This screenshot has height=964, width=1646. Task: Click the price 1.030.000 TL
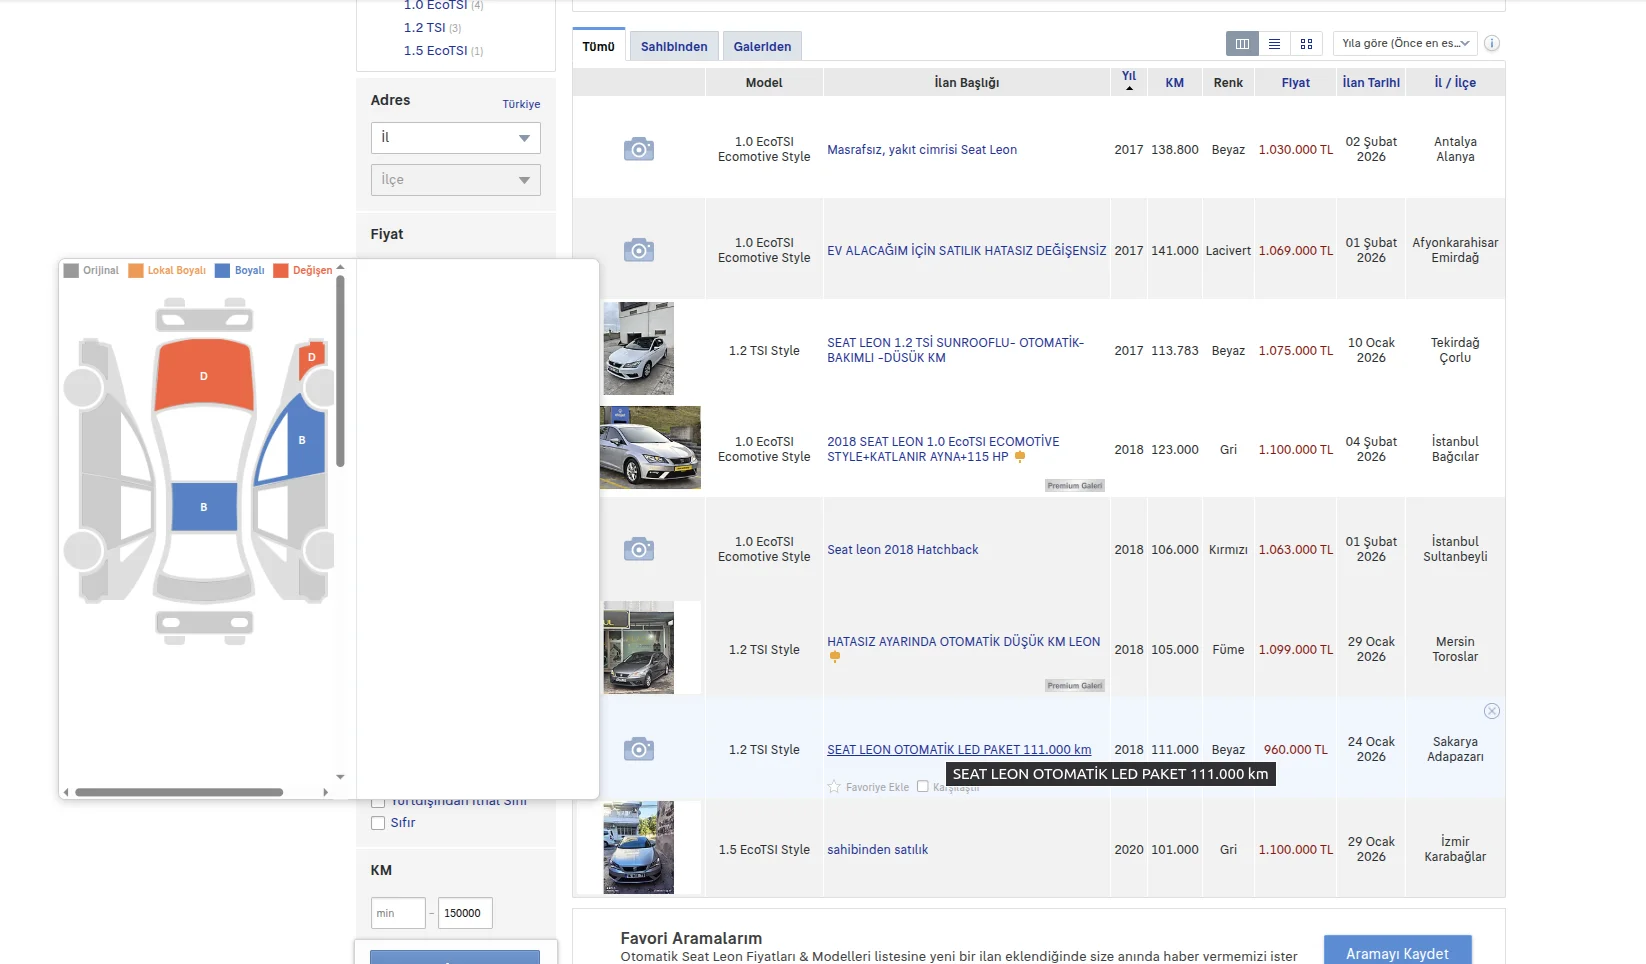tap(1296, 150)
